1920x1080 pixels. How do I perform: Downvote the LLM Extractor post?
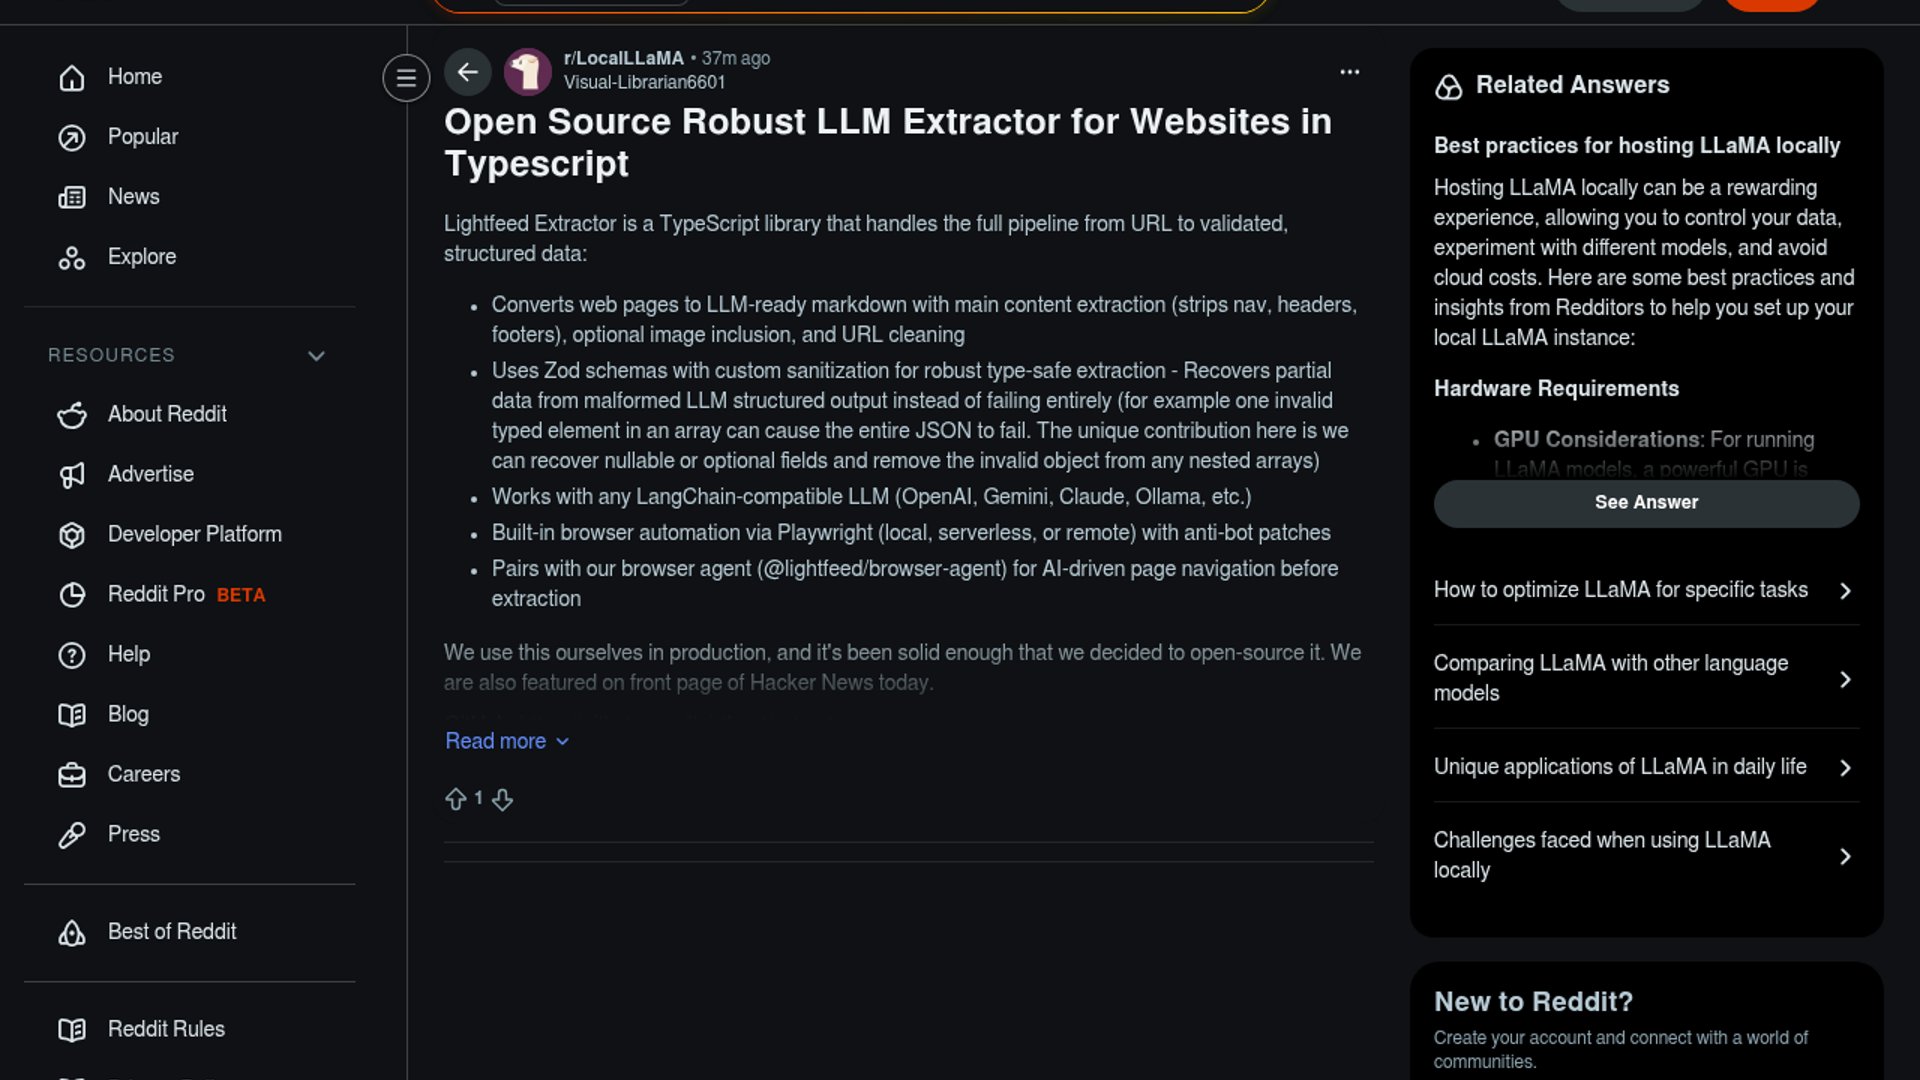coord(503,799)
